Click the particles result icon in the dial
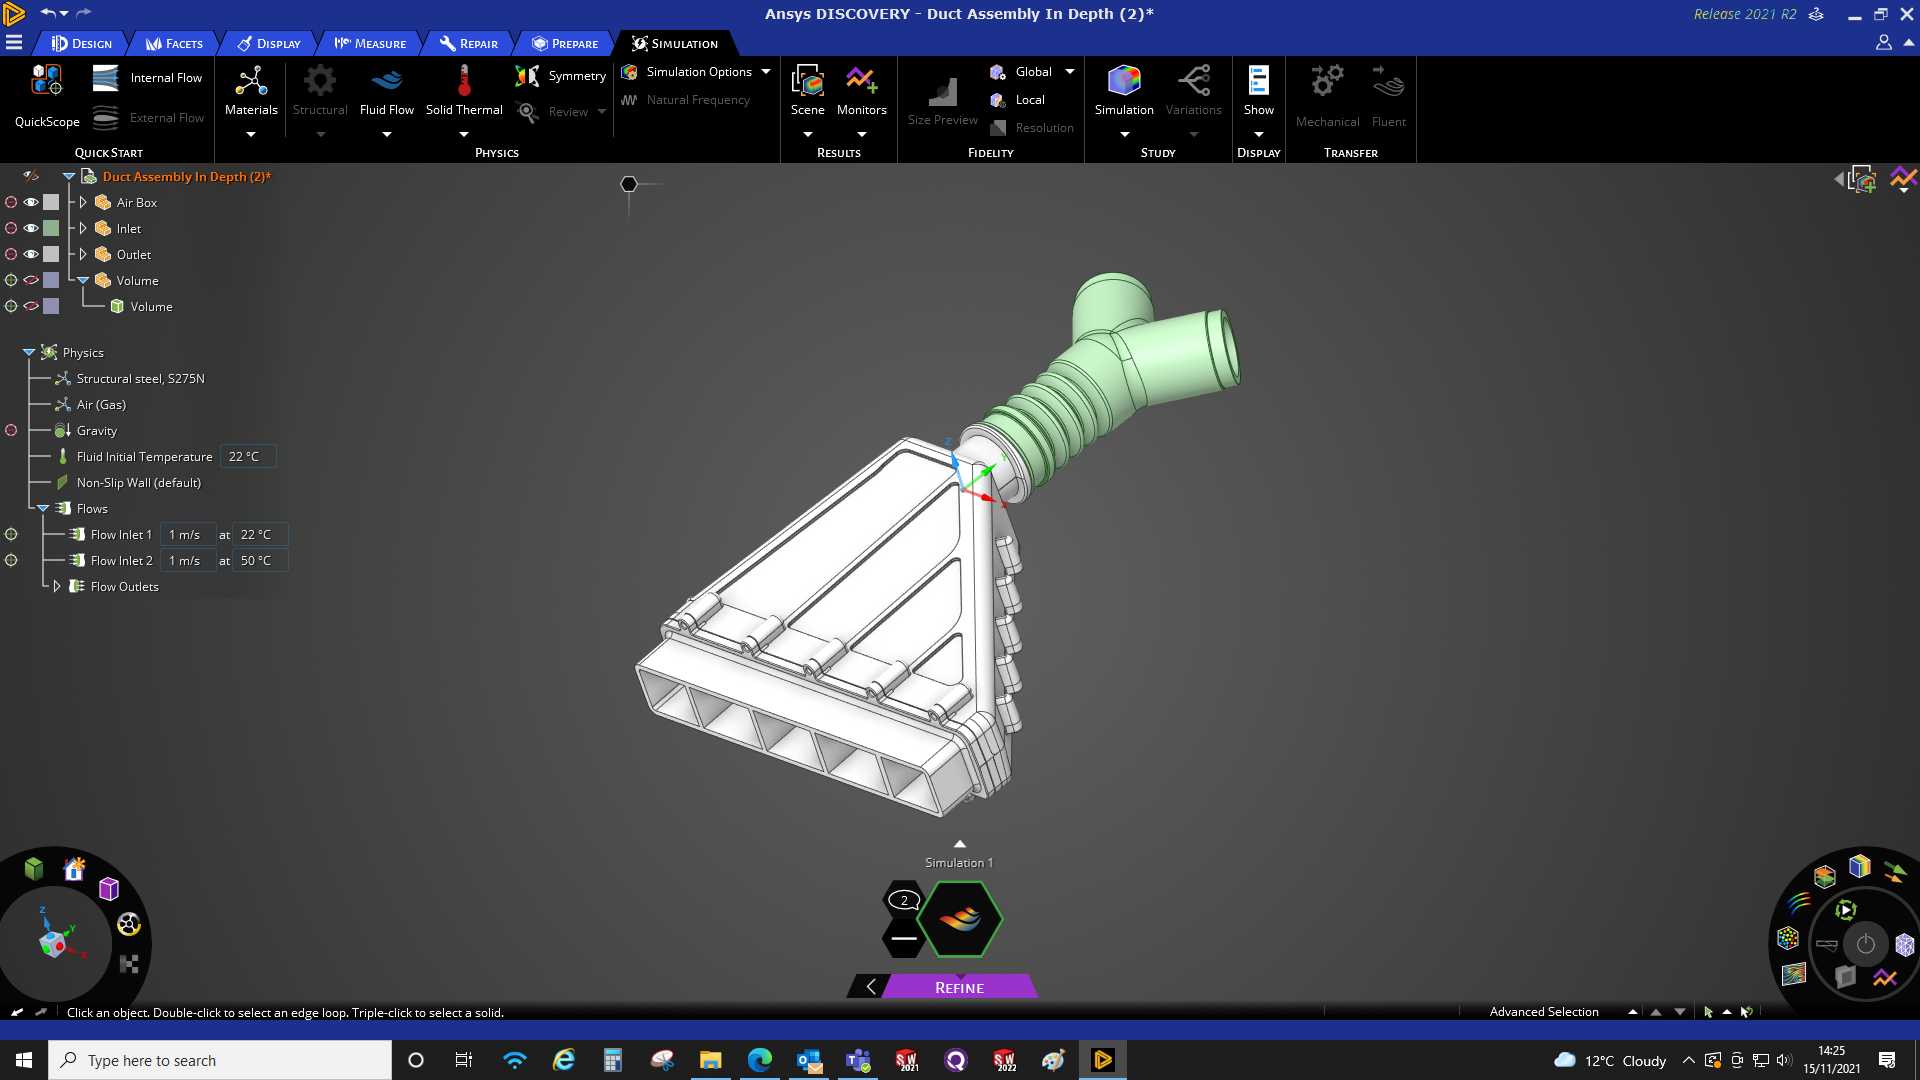Image resolution: width=1920 pixels, height=1080 pixels. pyautogui.click(x=1788, y=938)
